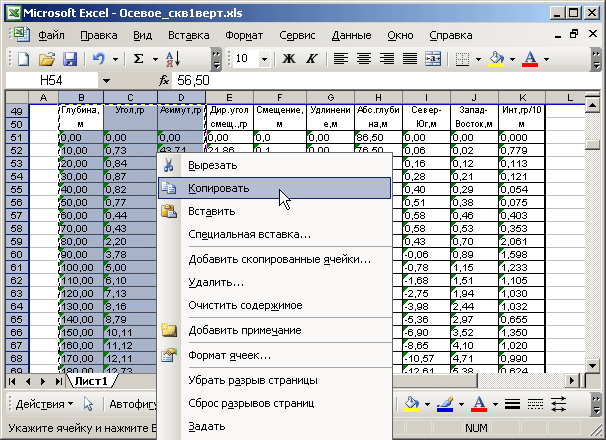Click the Sort ascending icon
Image resolution: width=606 pixels, height=440 pixels.
pyautogui.click(x=173, y=60)
